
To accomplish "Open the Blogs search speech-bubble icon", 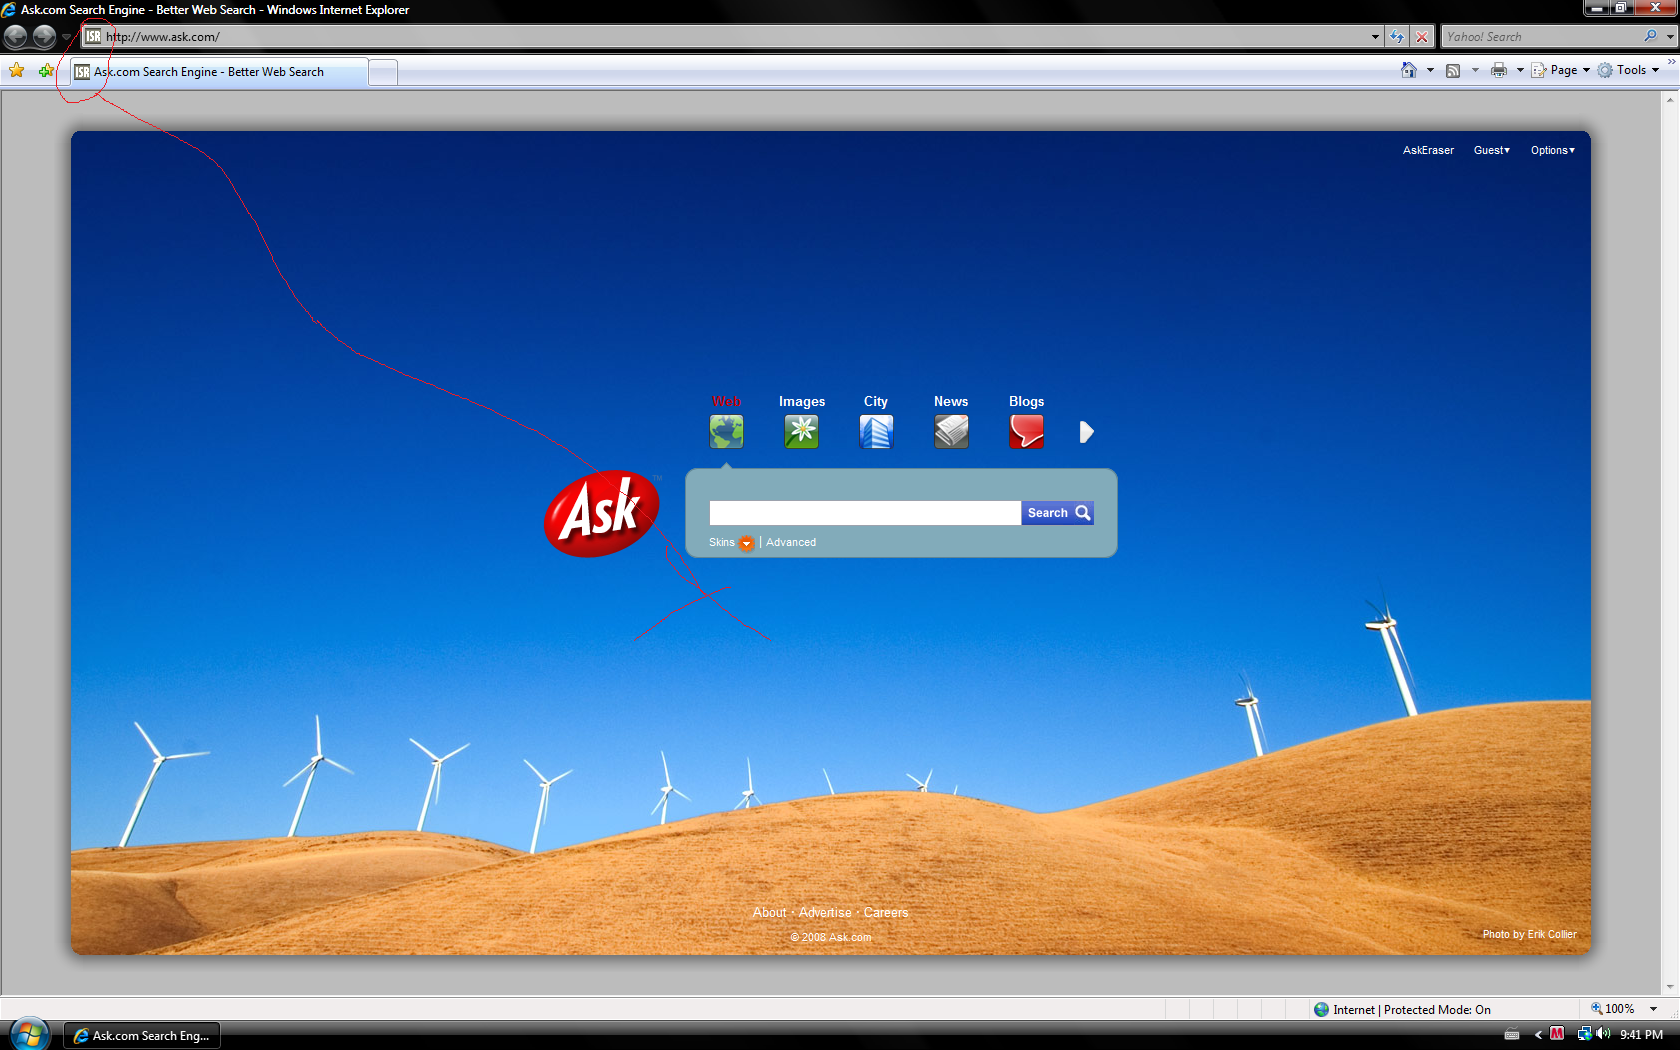I will pyautogui.click(x=1026, y=432).
